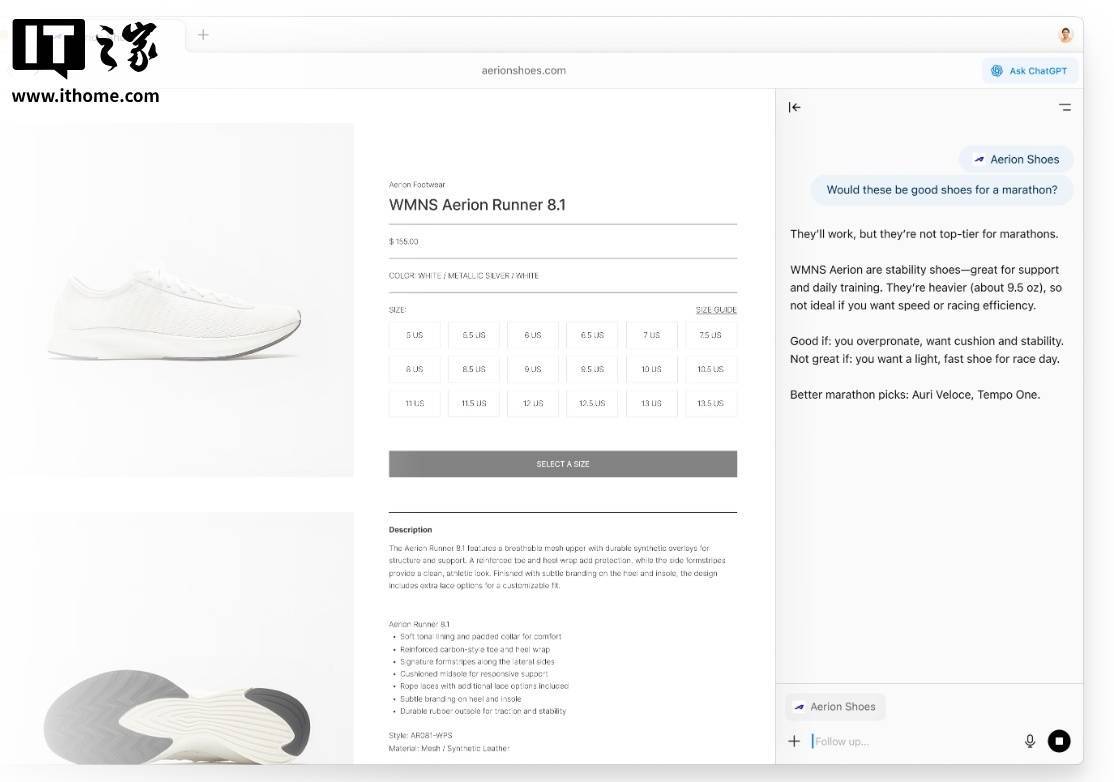Click the aerionshoes.com address bar
This screenshot has width=1114, height=782.
click(x=523, y=71)
